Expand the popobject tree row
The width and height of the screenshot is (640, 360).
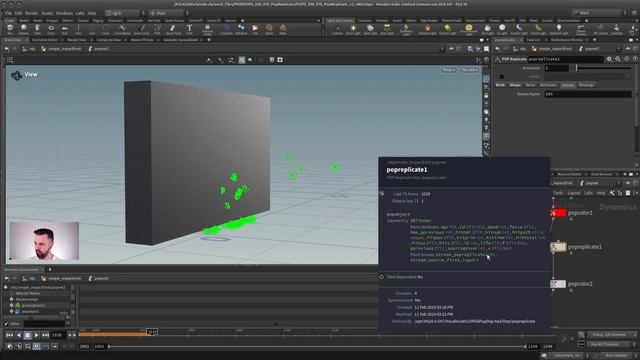[11, 311]
